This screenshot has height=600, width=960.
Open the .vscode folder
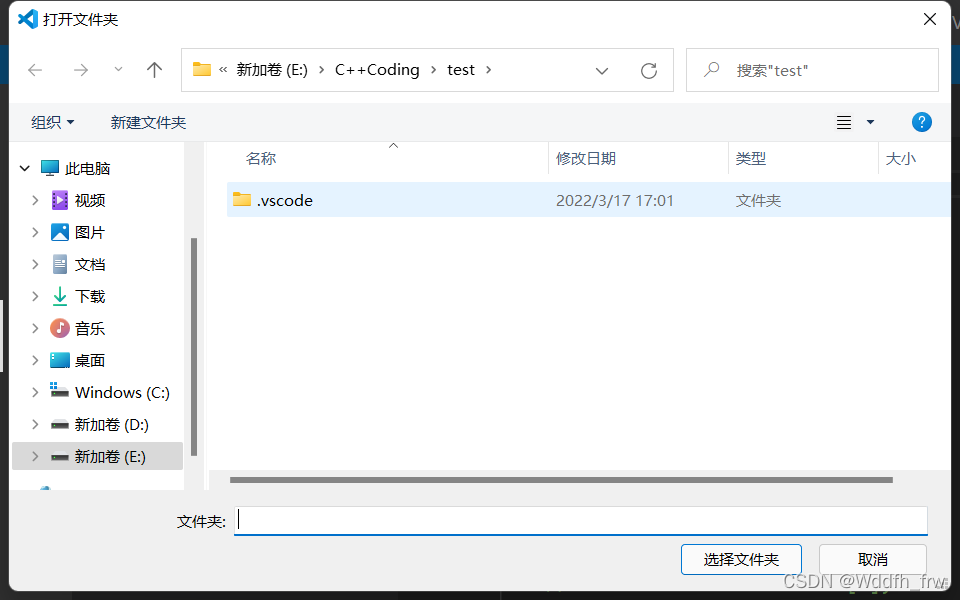click(285, 200)
